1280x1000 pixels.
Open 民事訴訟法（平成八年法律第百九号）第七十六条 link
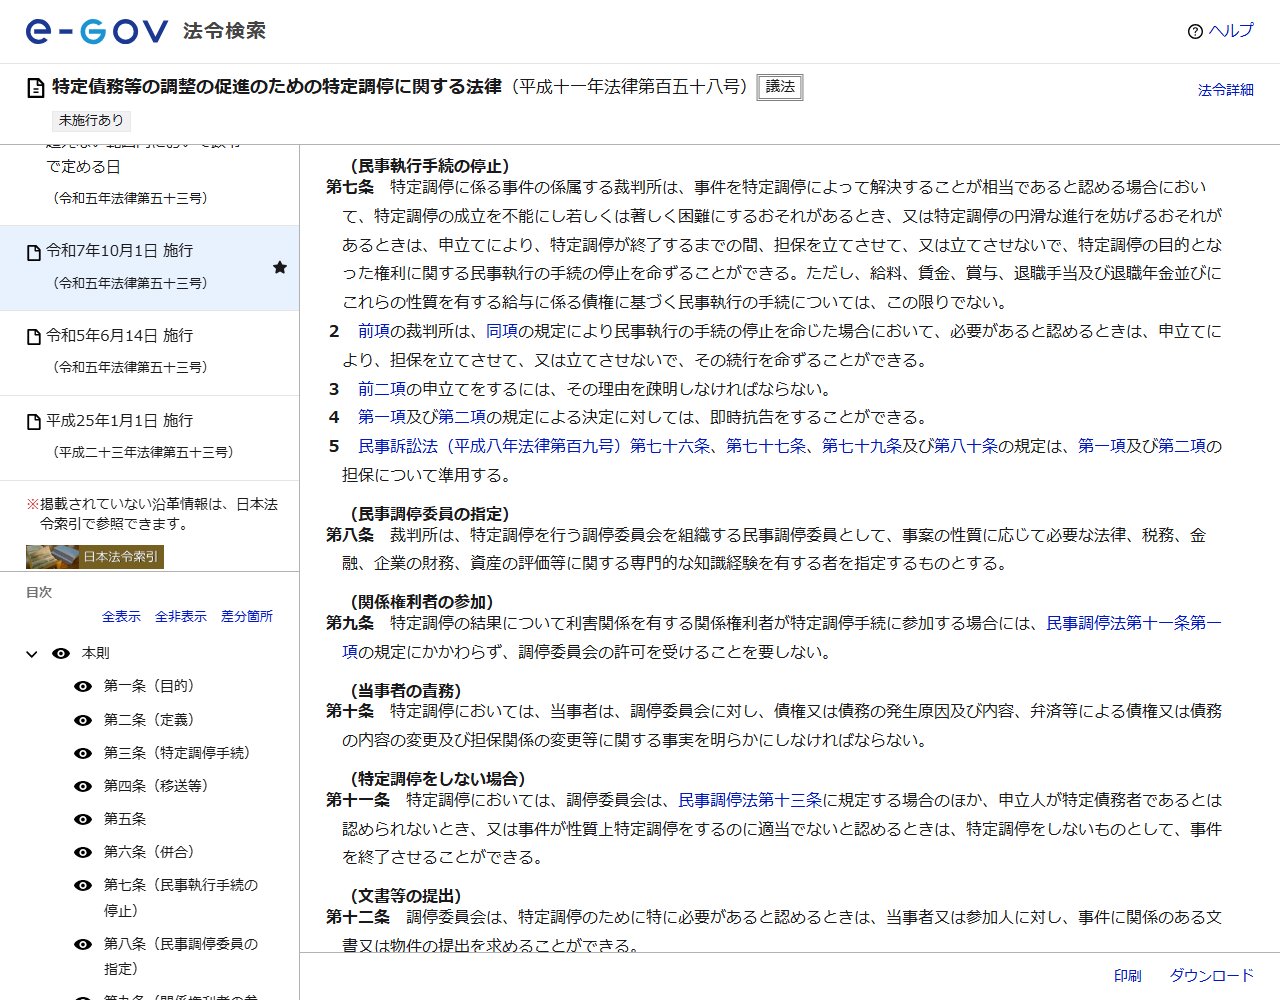point(534,446)
